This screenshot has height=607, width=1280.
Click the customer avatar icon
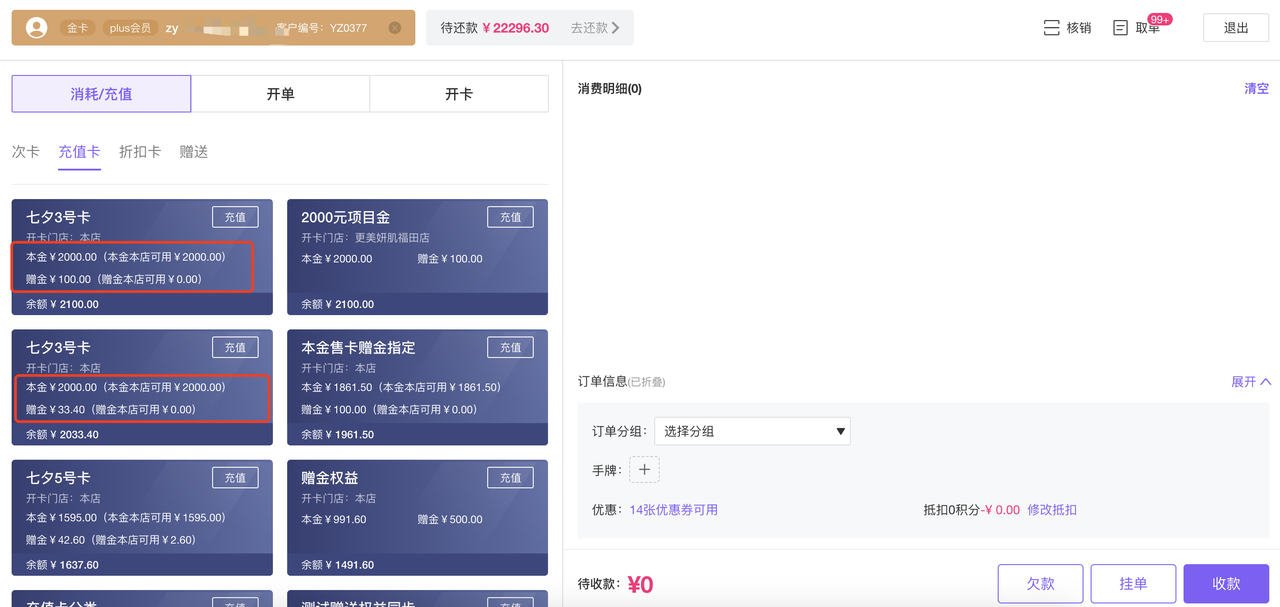37,28
